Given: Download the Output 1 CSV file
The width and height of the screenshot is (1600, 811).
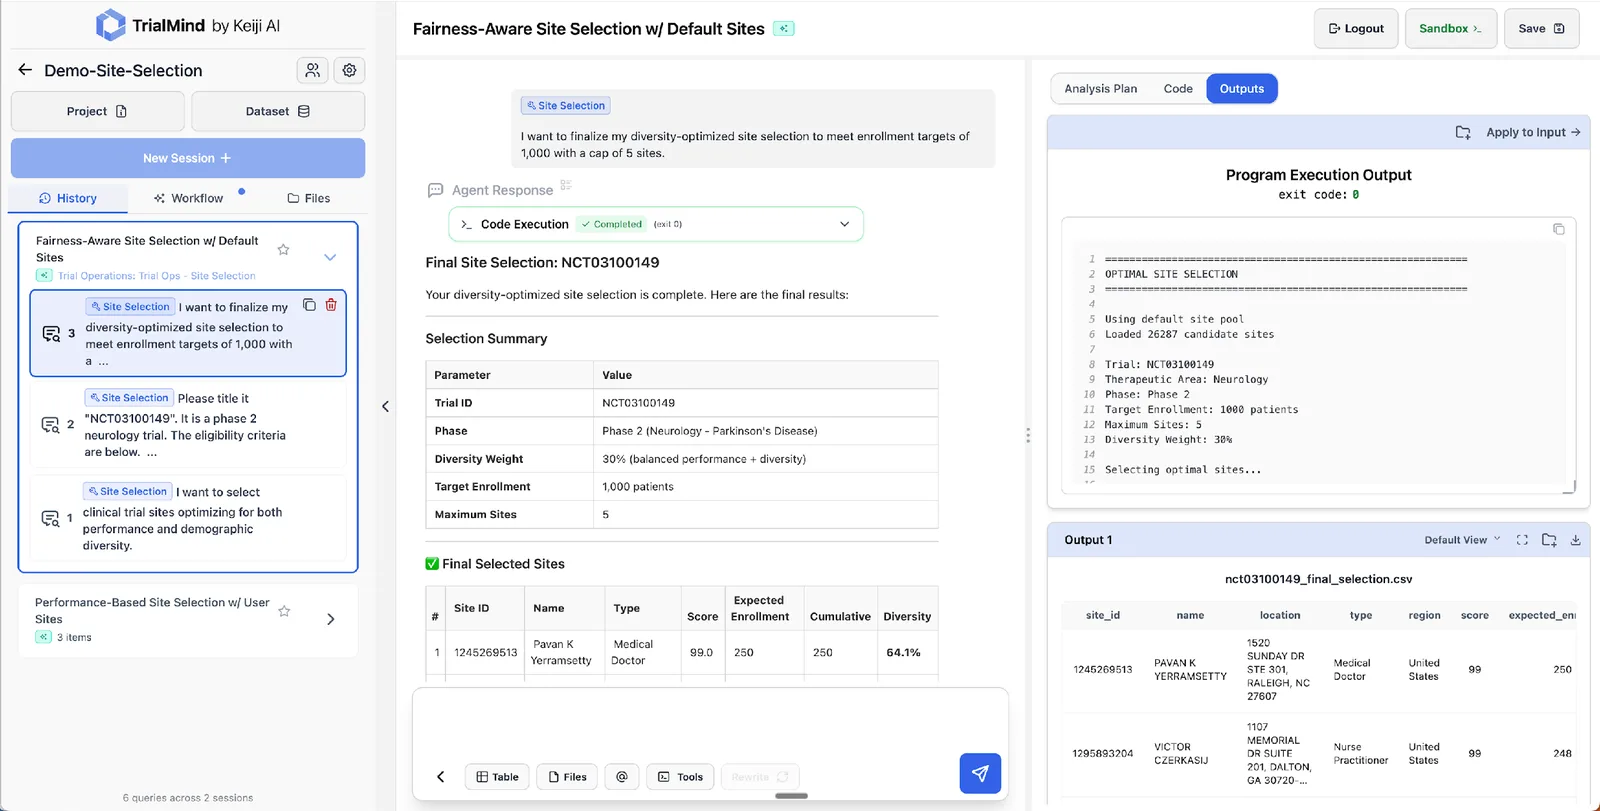Looking at the screenshot, I should [1576, 540].
